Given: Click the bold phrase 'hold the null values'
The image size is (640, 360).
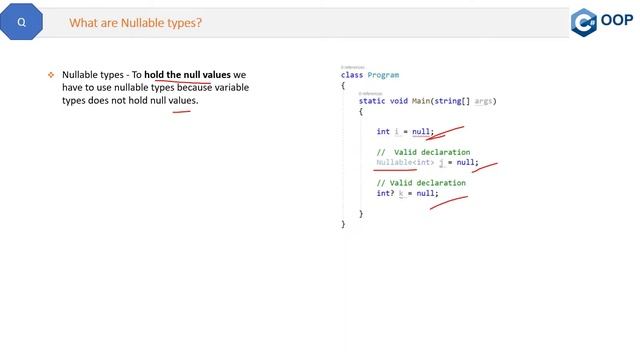Looking at the screenshot, I should click(187, 75).
